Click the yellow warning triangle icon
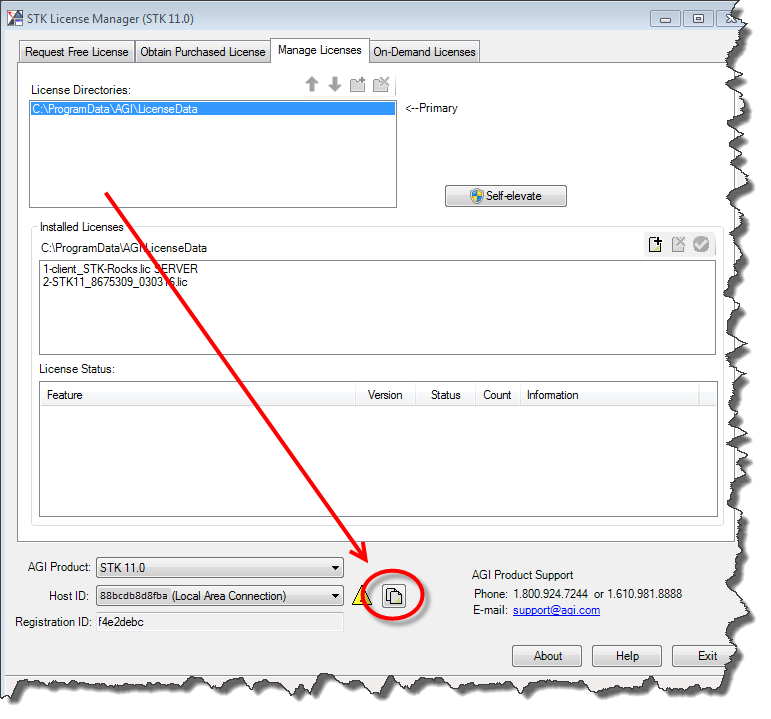The width and height of the screenshot is (771, 719). (x=361, y=595)
